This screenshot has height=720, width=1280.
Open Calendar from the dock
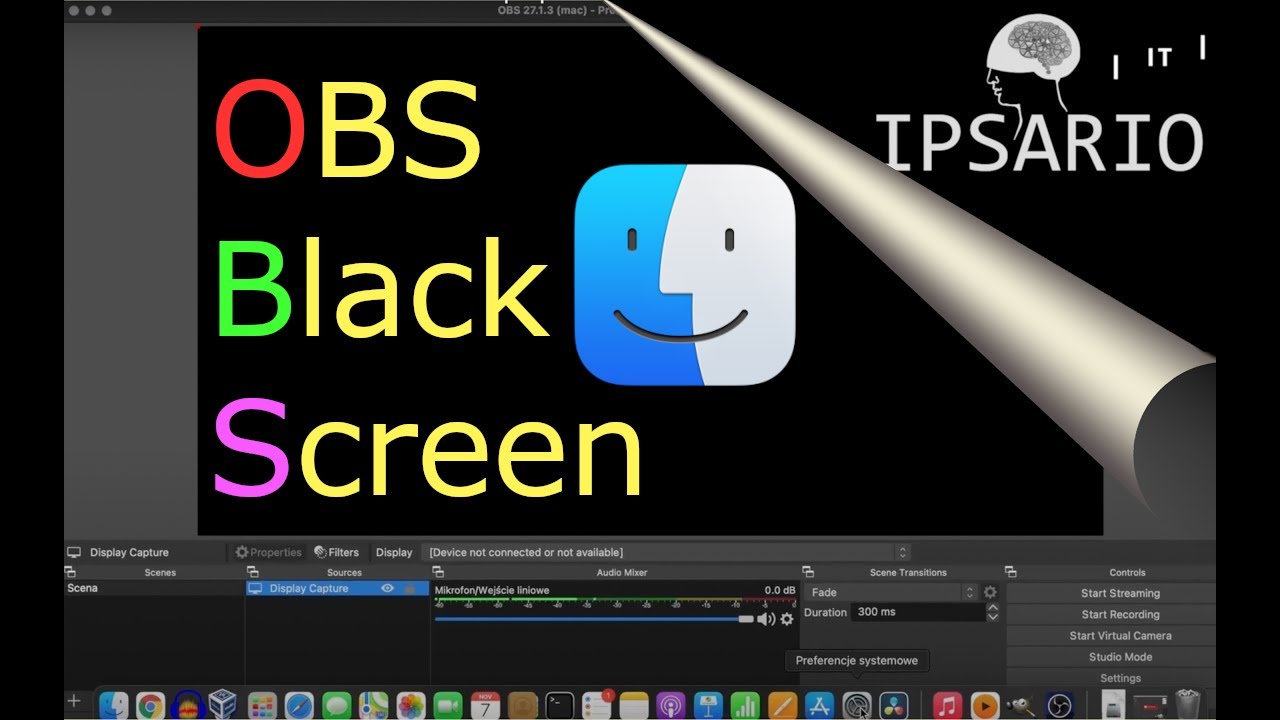tap(485, 705)
